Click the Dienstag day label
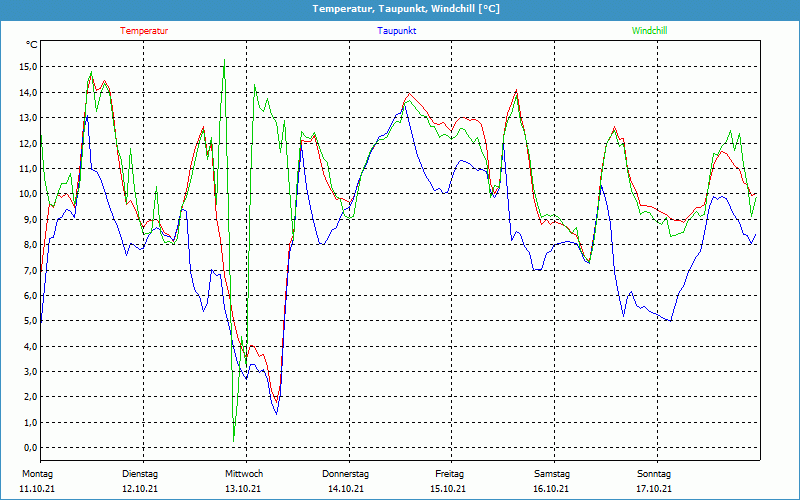Screen dimensions: 800x500 140,474
